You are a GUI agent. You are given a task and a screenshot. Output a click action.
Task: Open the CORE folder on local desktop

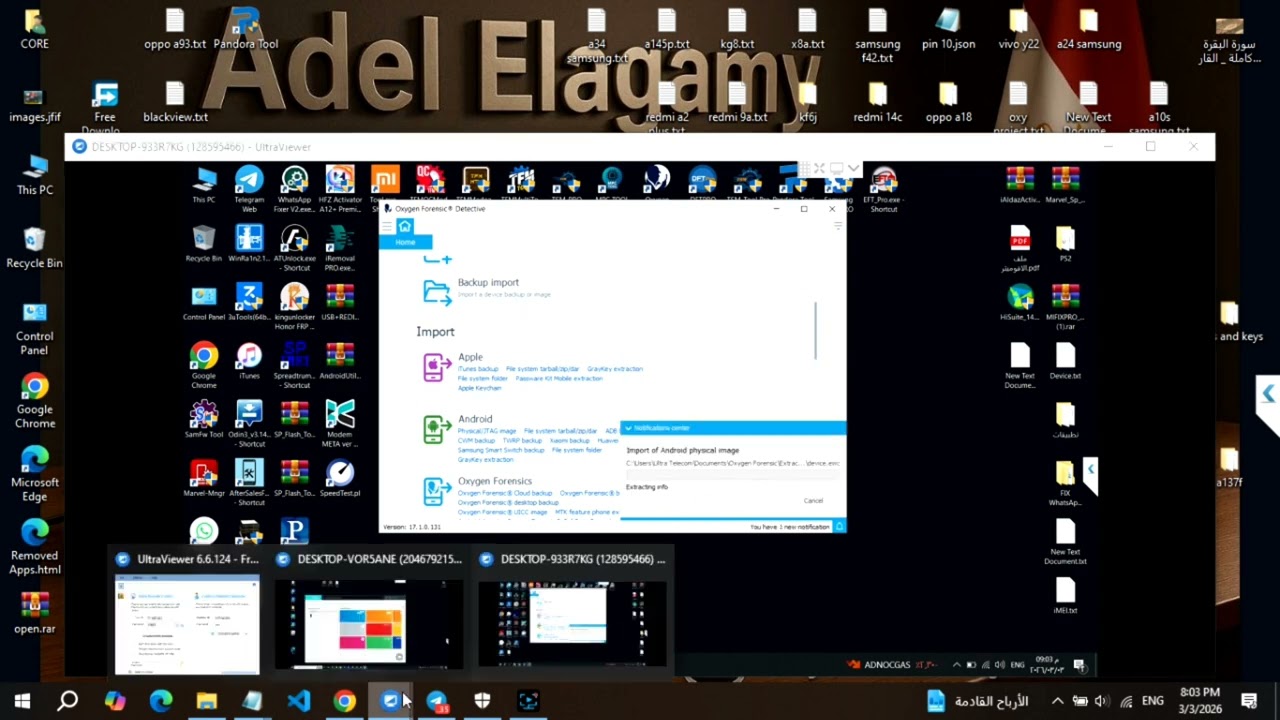pyautogui.click(x=34, y=29)
